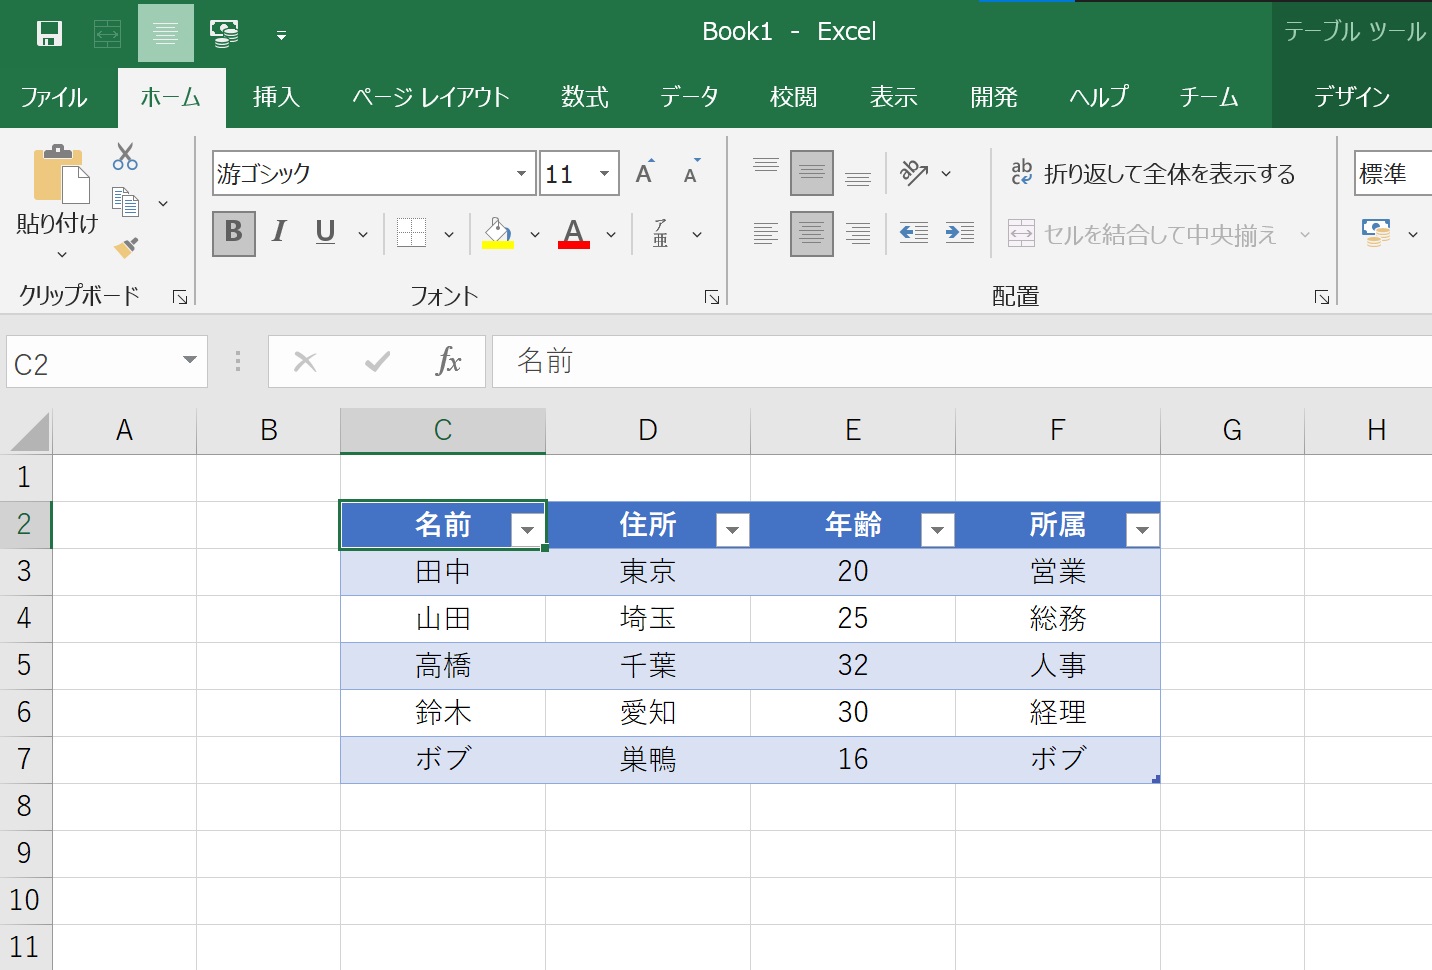Switch to the データ tab

pyautogui.click(x=689, y=97)
